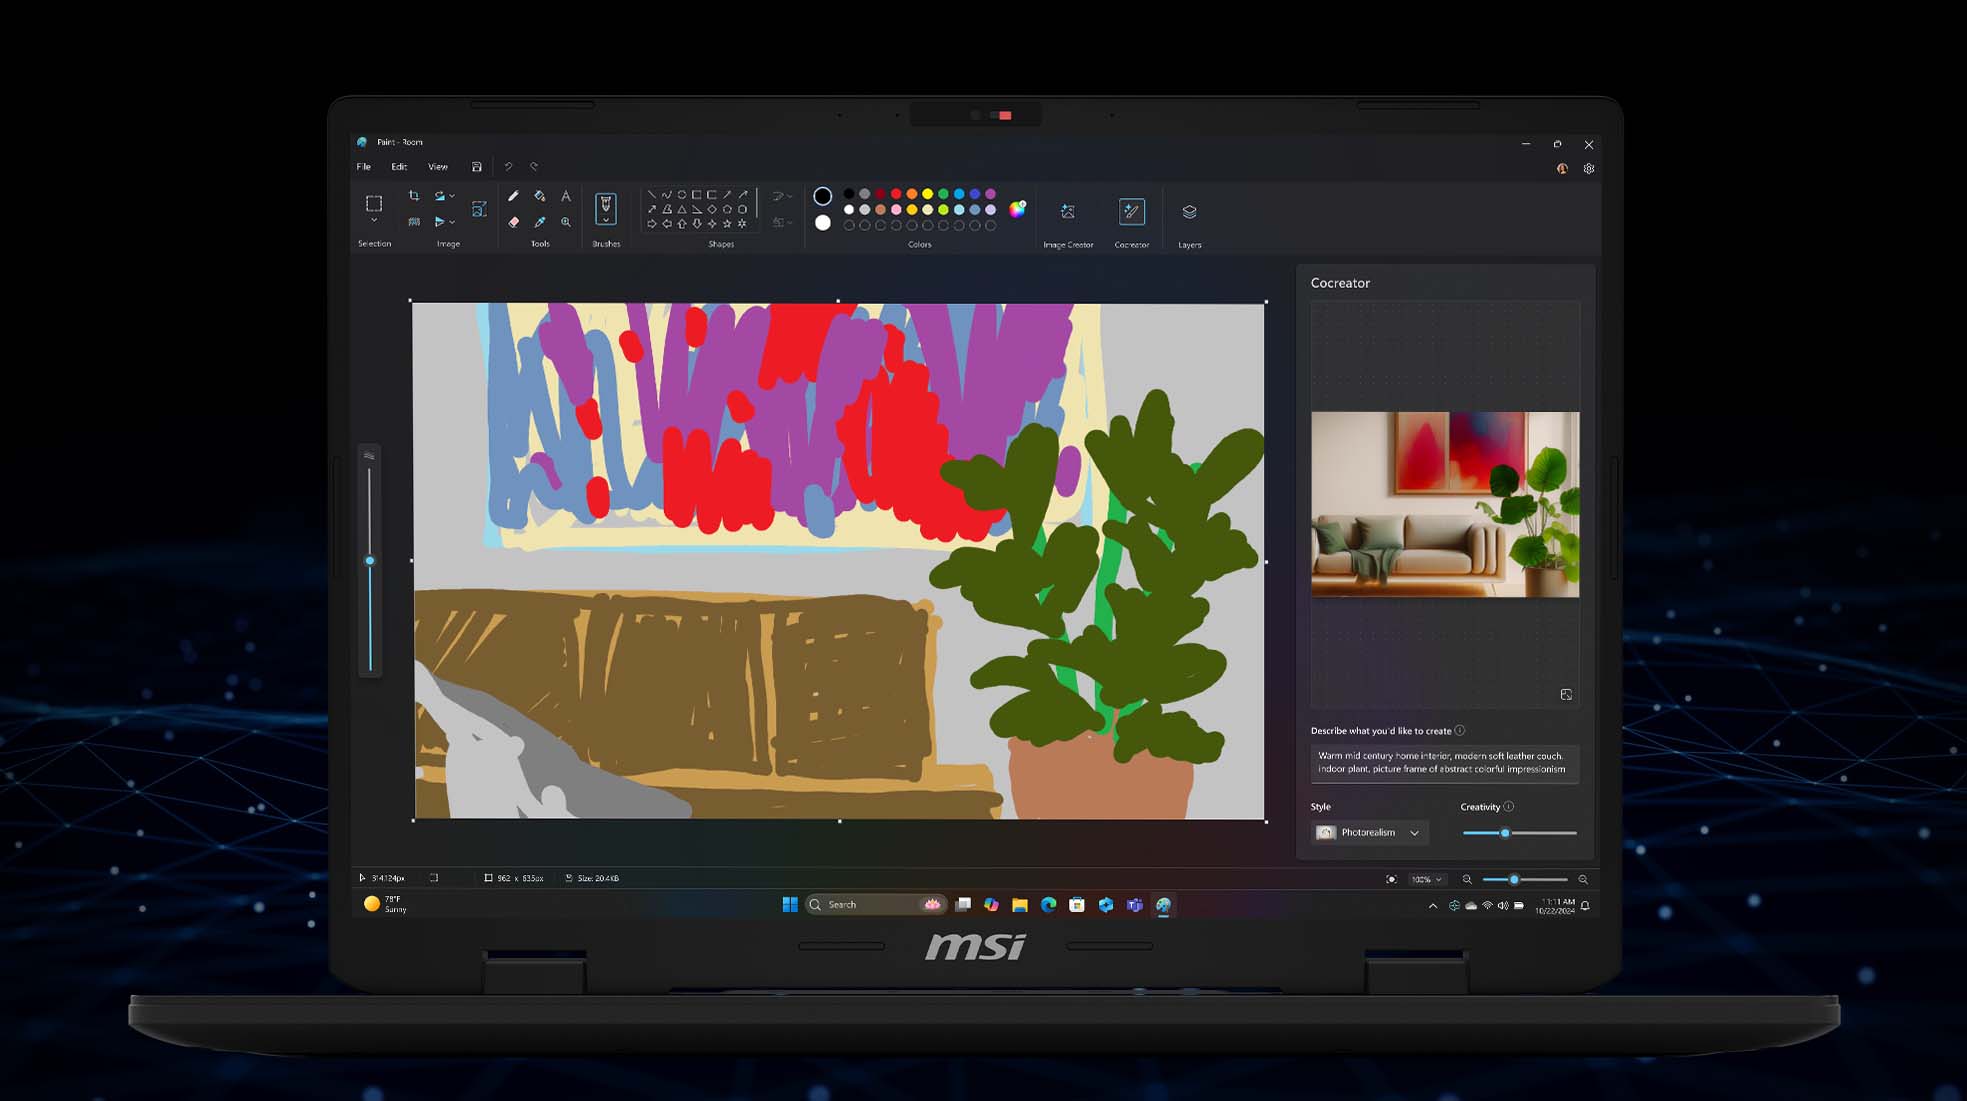Activate the Text tool
This screenshot has height=1101, width=1967.
566,196
